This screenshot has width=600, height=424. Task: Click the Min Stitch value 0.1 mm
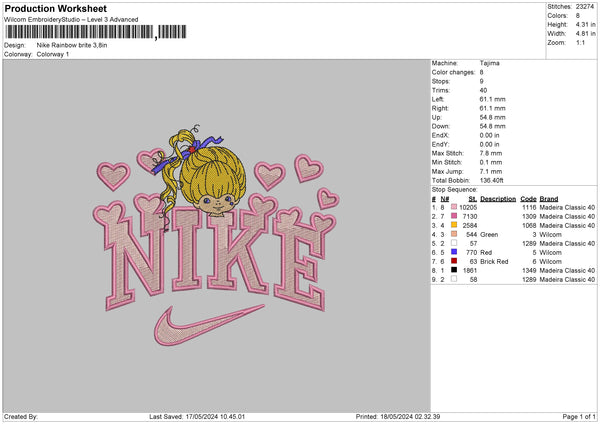coord(491,162)
